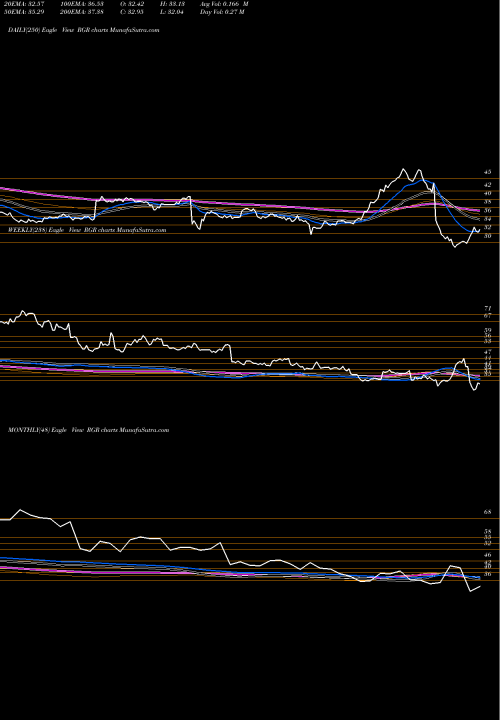Click the High price H: value
The height and width of the screenshot is (720, 500).
[174, 4]
